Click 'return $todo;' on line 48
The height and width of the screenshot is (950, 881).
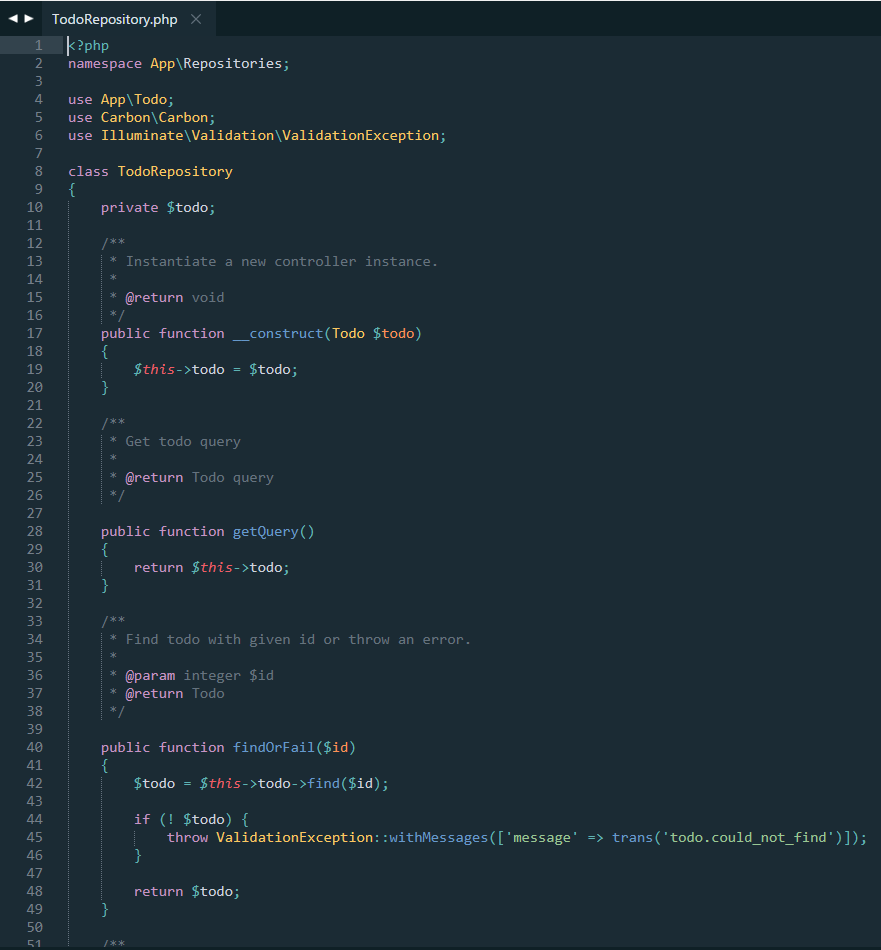pos(187,892)
